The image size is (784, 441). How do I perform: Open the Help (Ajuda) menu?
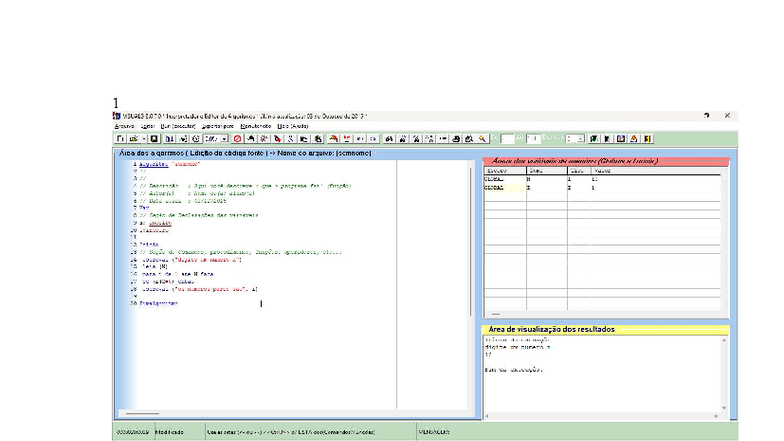(x=292, y=126)
